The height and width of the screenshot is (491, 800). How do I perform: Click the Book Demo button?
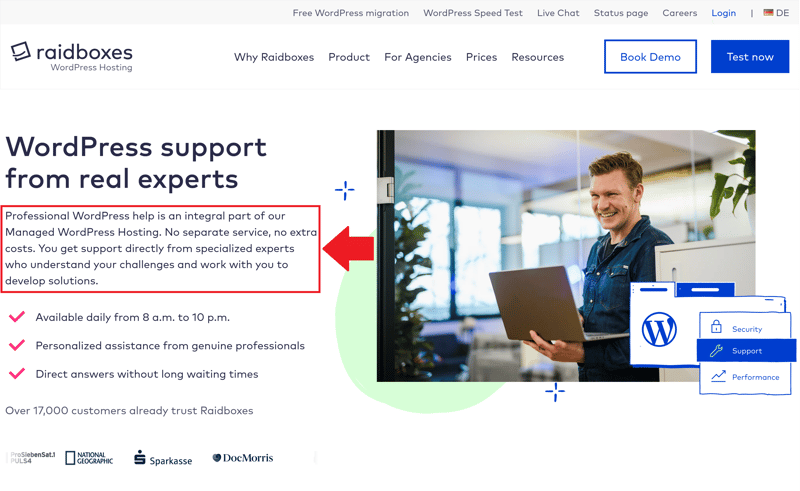(651, 57)
